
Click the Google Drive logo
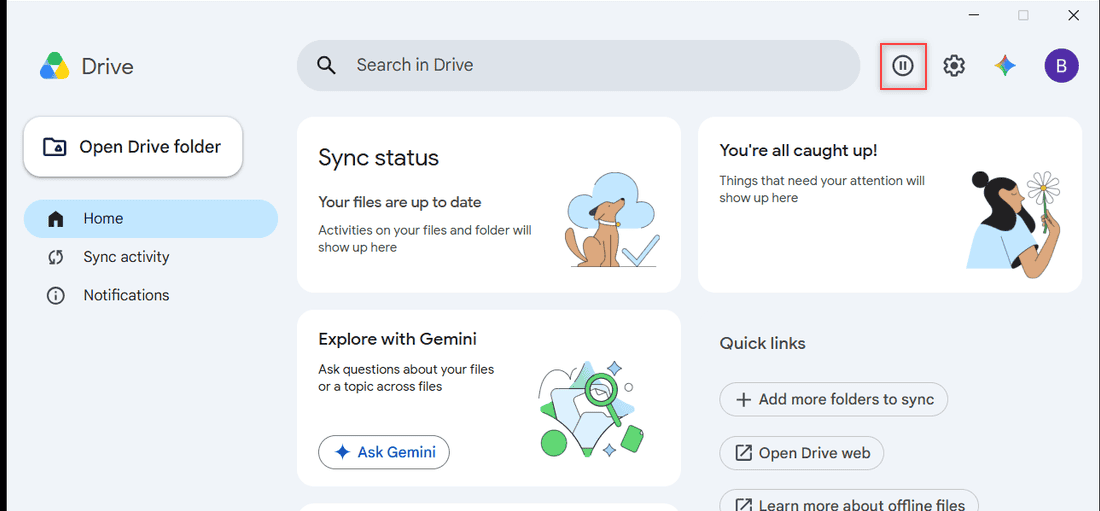click(x=54, y=67)
